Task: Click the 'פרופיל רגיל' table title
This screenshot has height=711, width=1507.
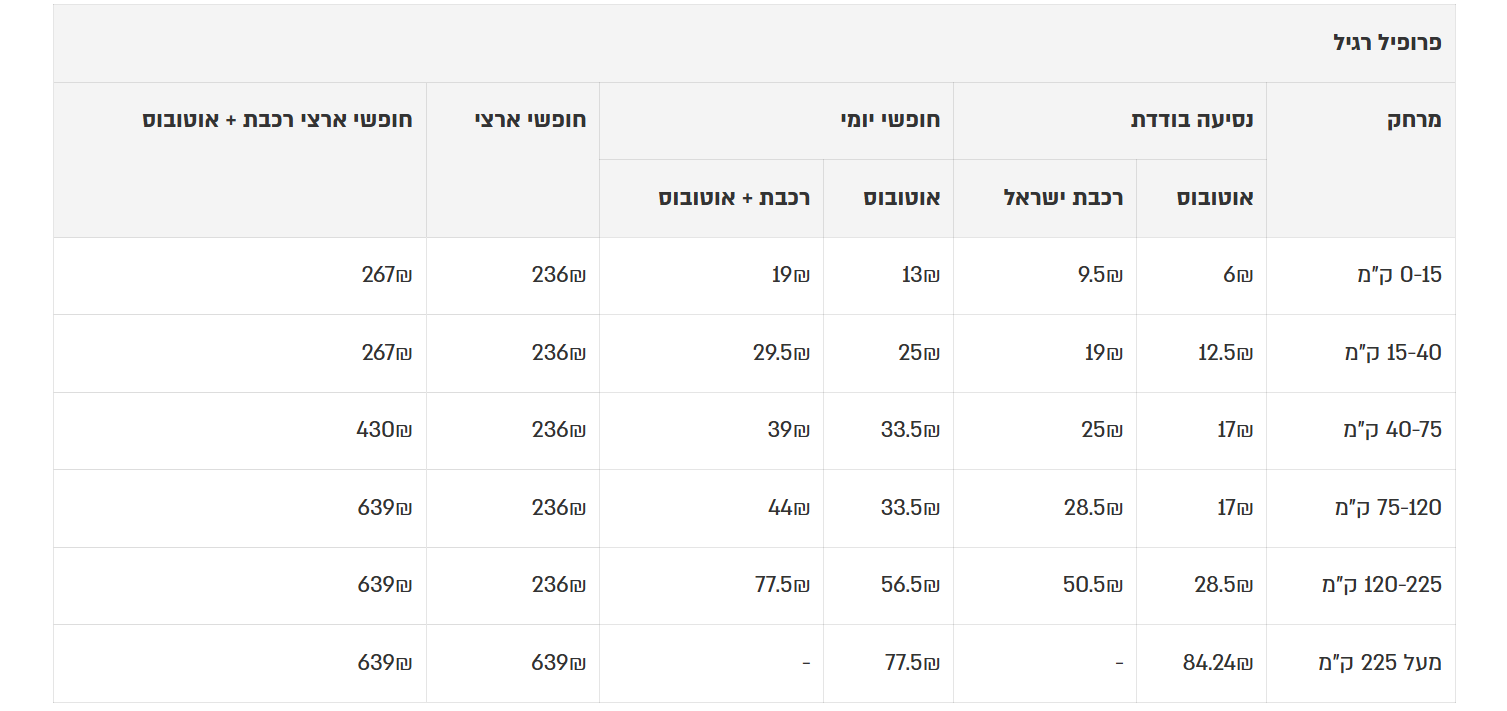Action: point(1387,43)
